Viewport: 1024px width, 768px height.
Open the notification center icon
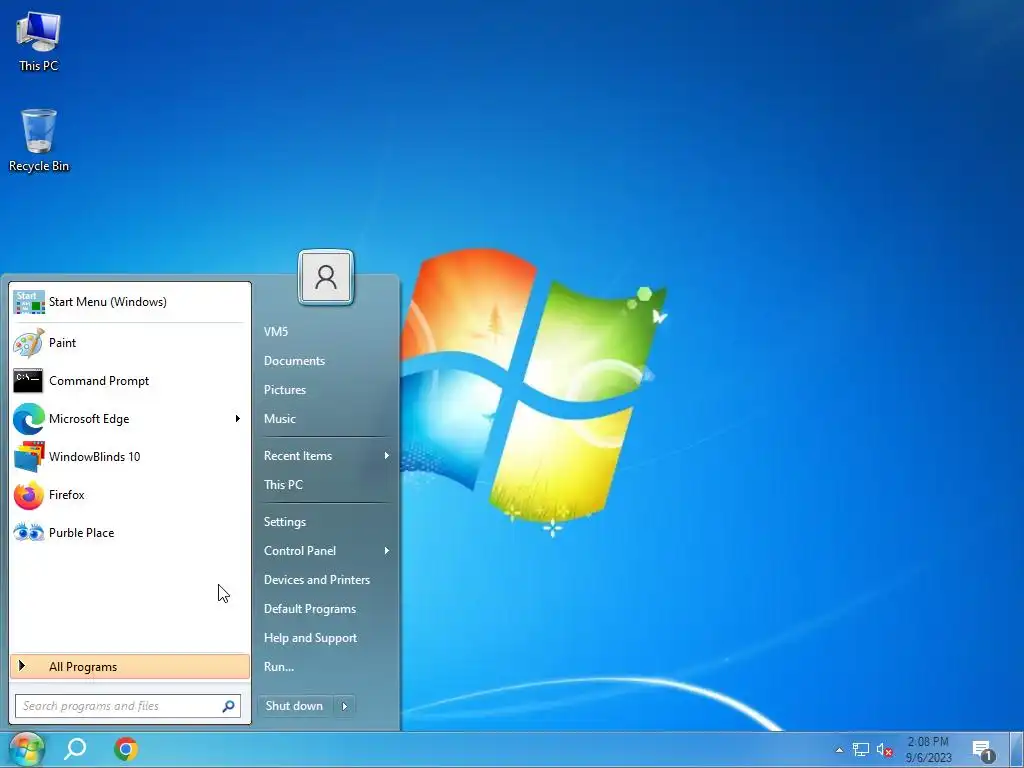point(983,751)
